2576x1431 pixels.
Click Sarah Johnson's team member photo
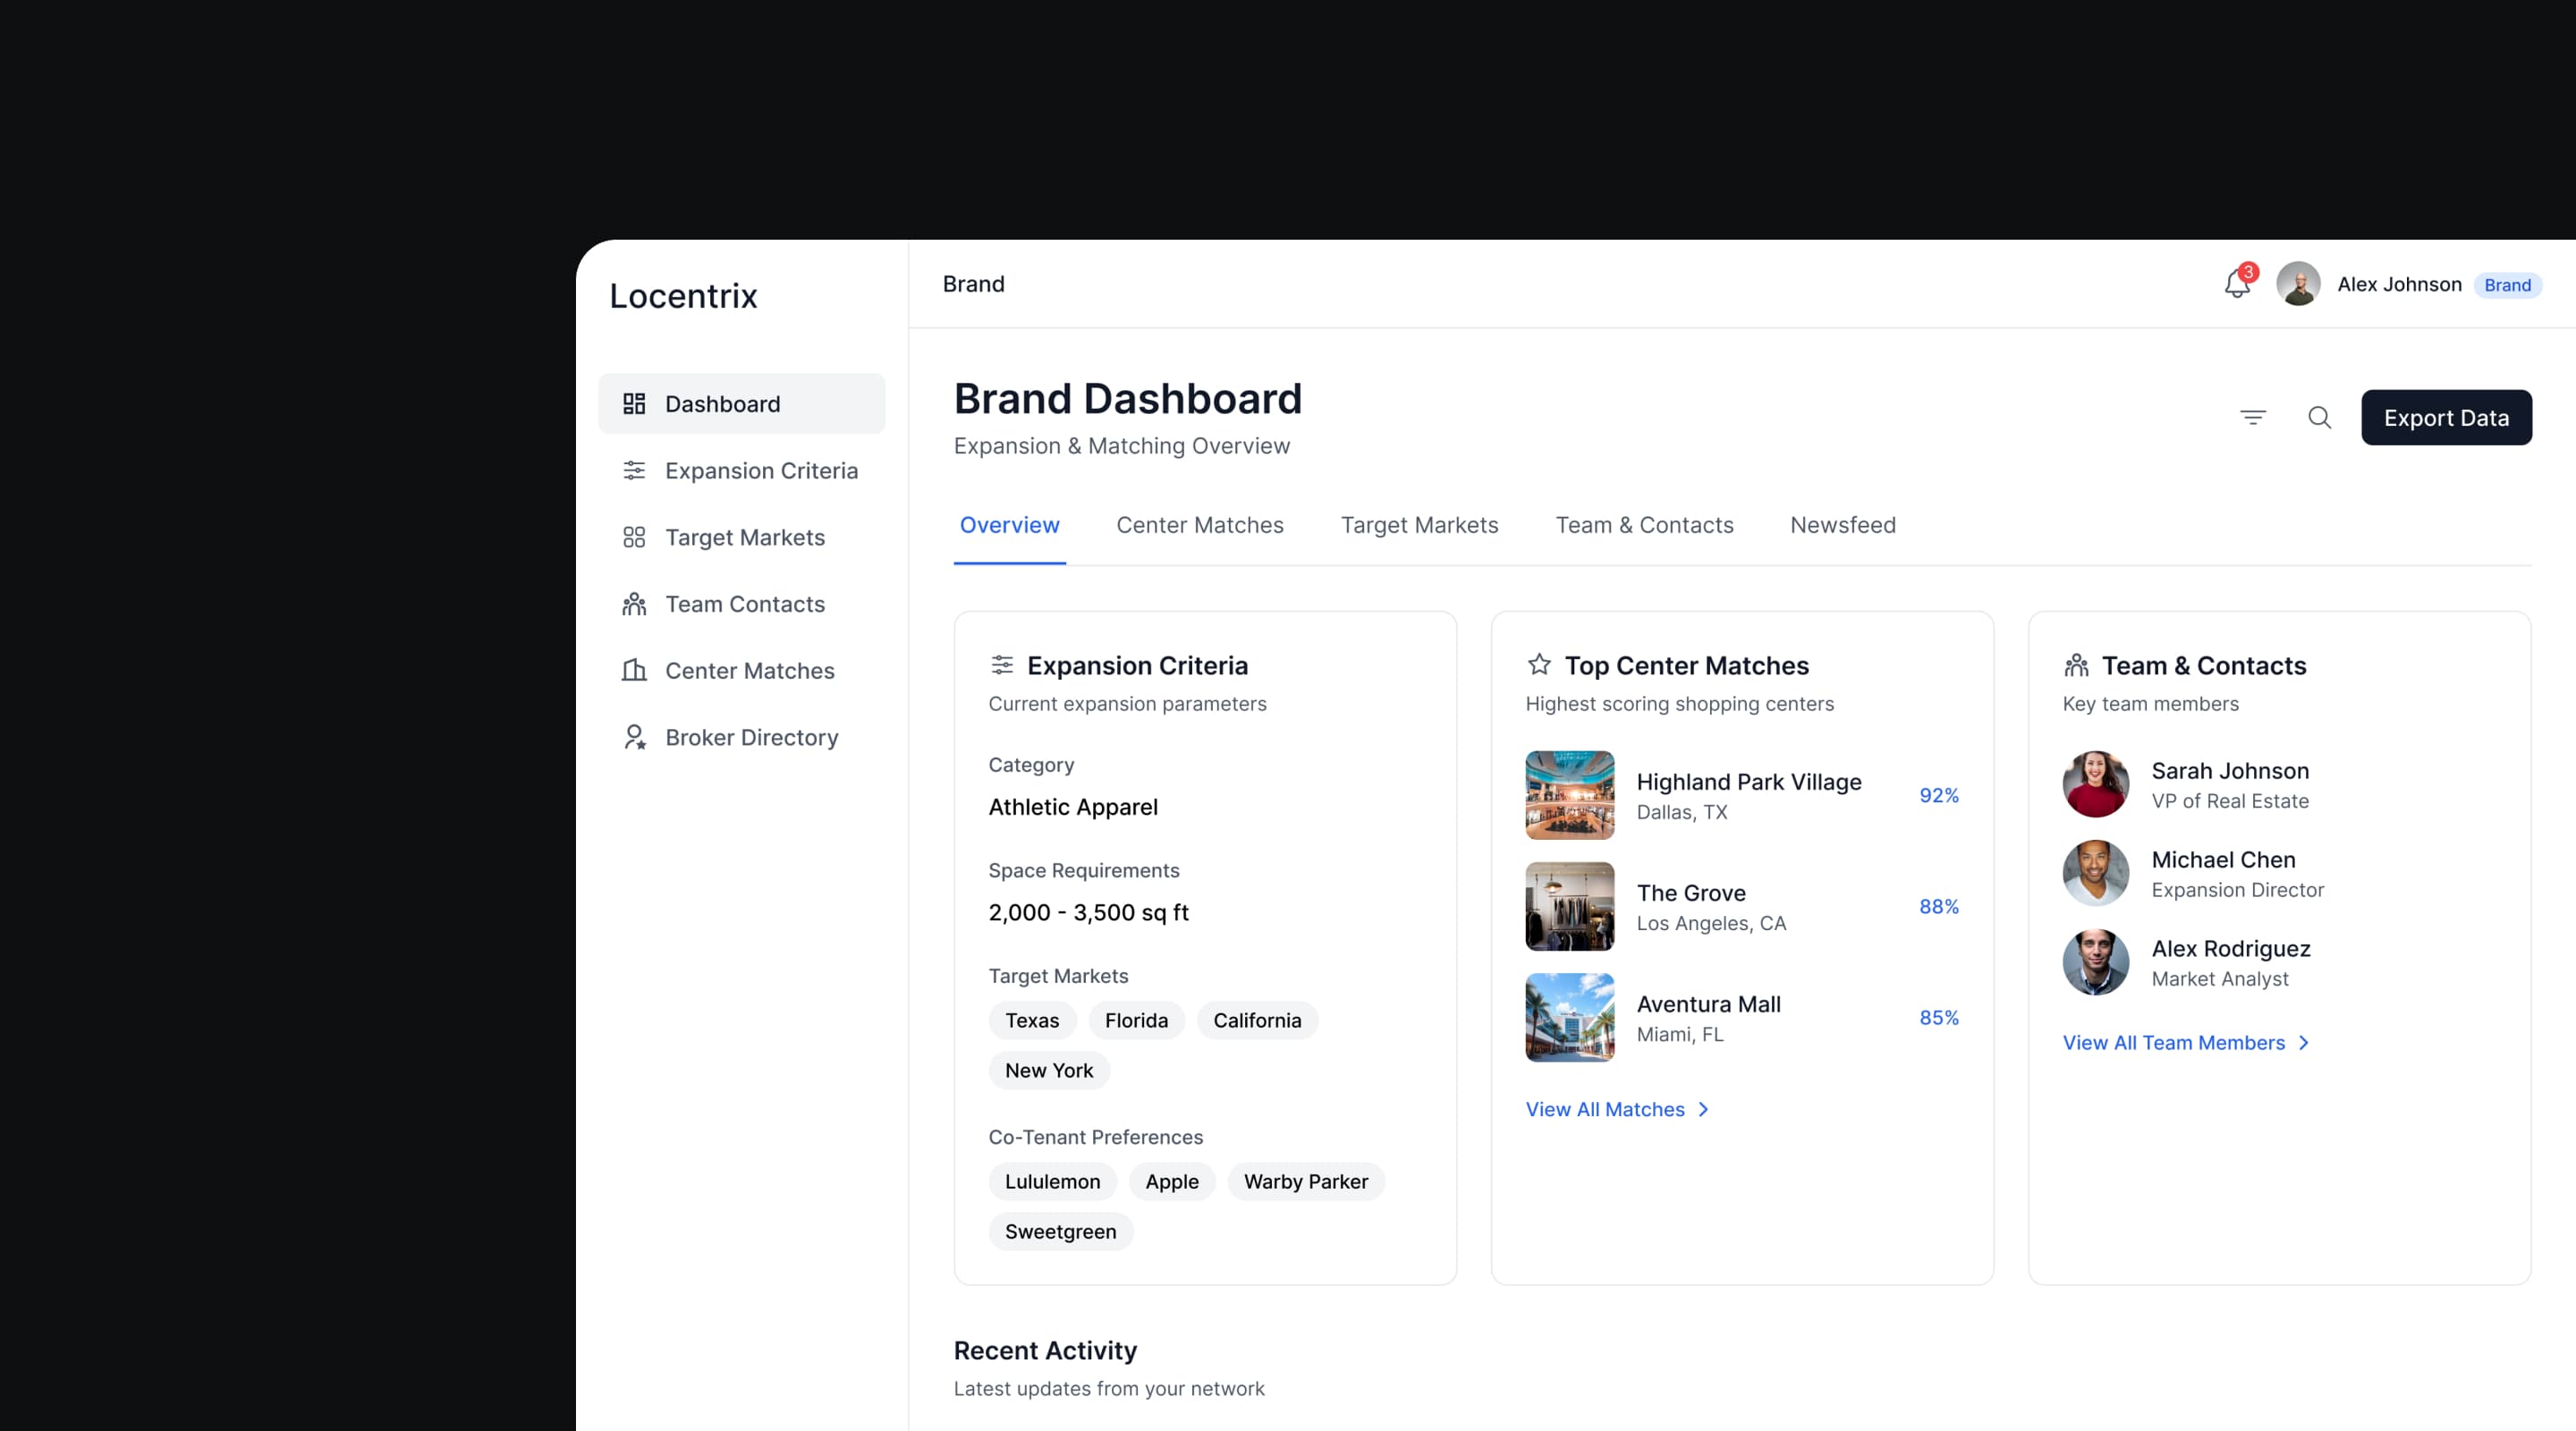pos(2095,784)
